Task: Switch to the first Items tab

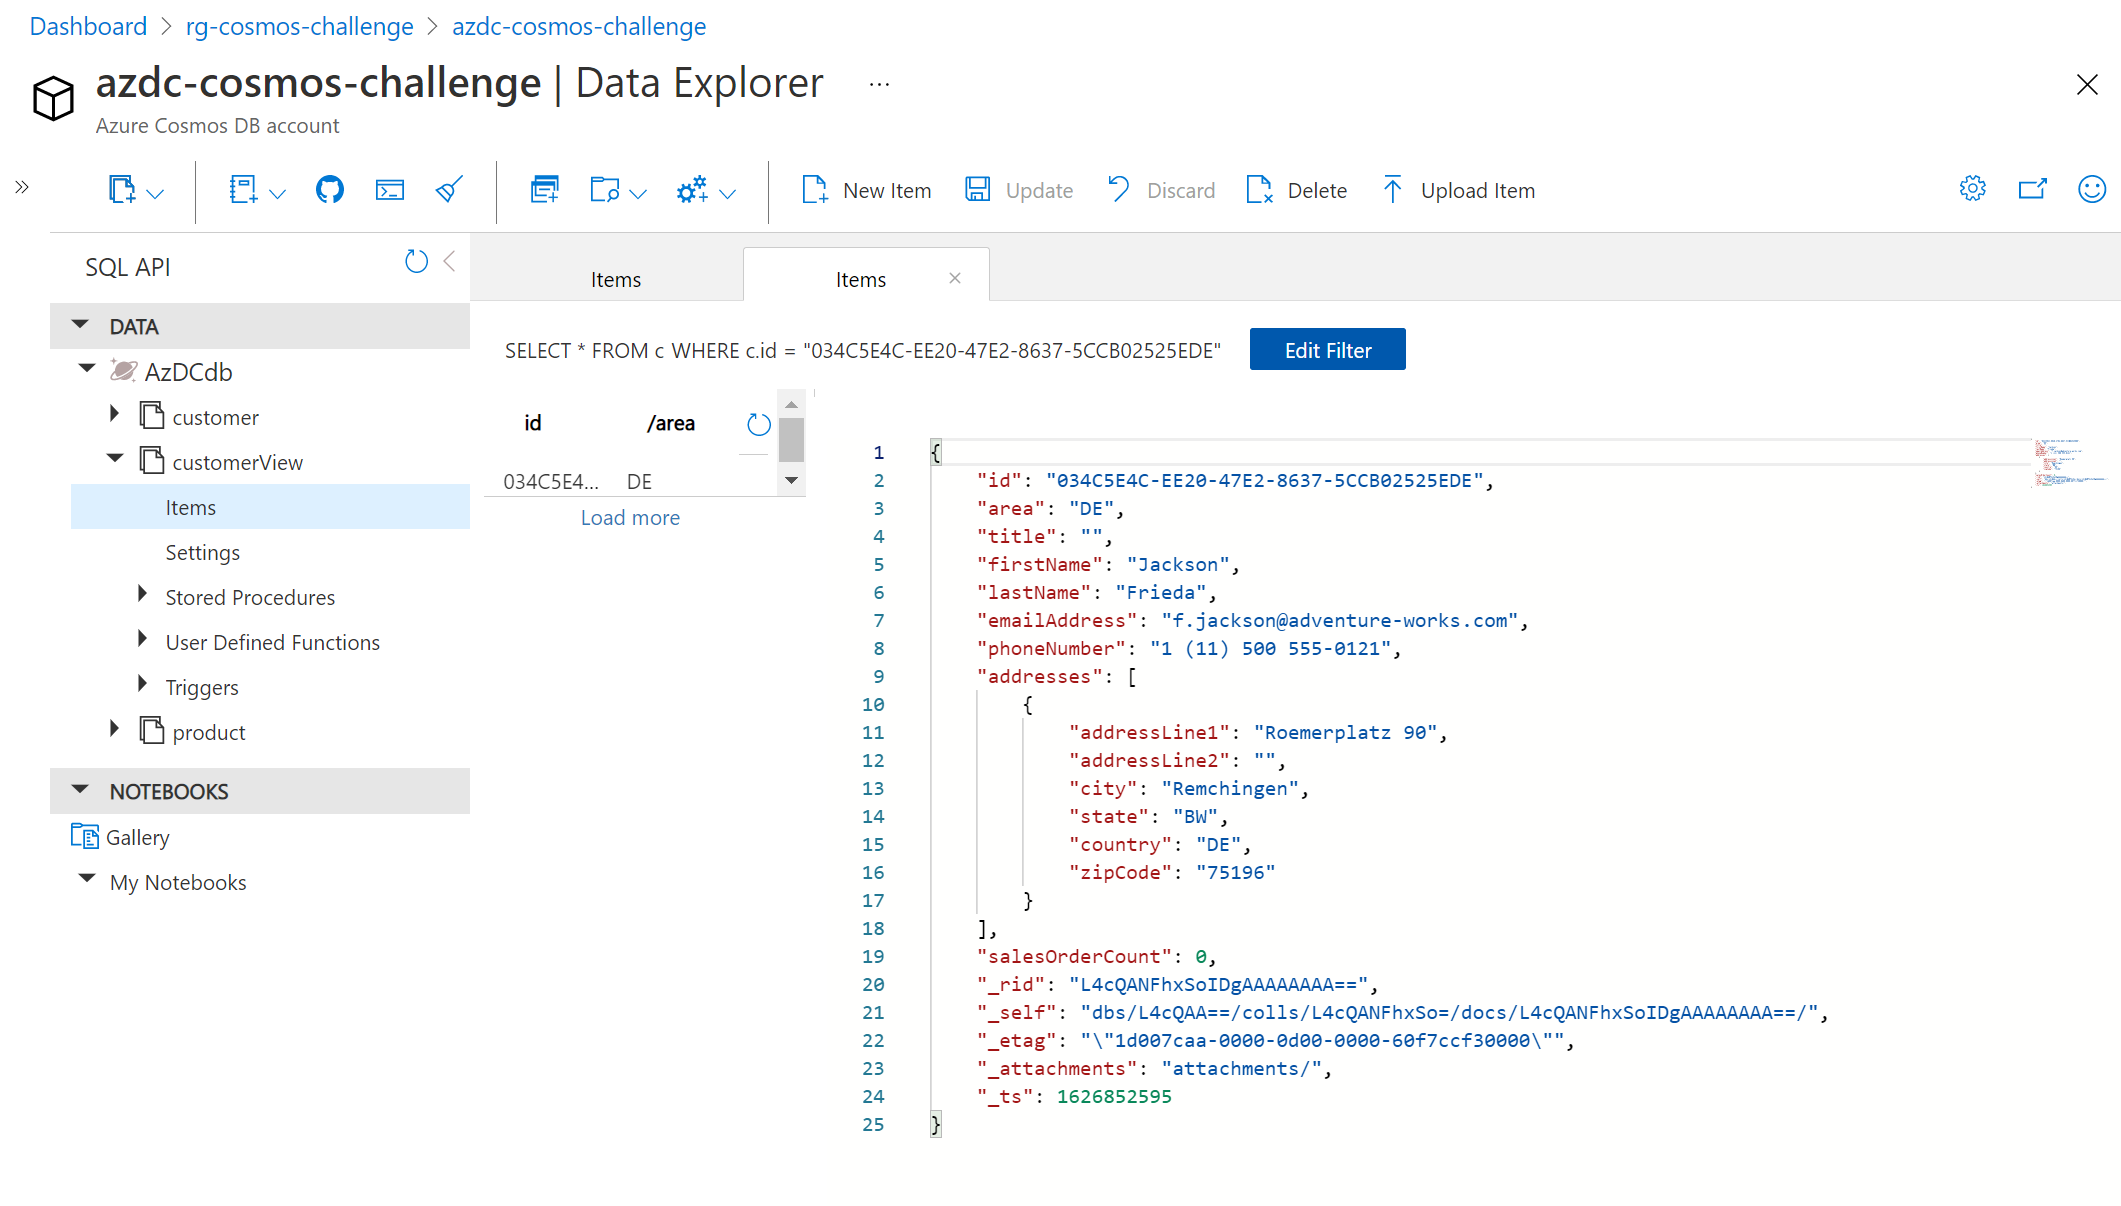Action: [615, 279]
